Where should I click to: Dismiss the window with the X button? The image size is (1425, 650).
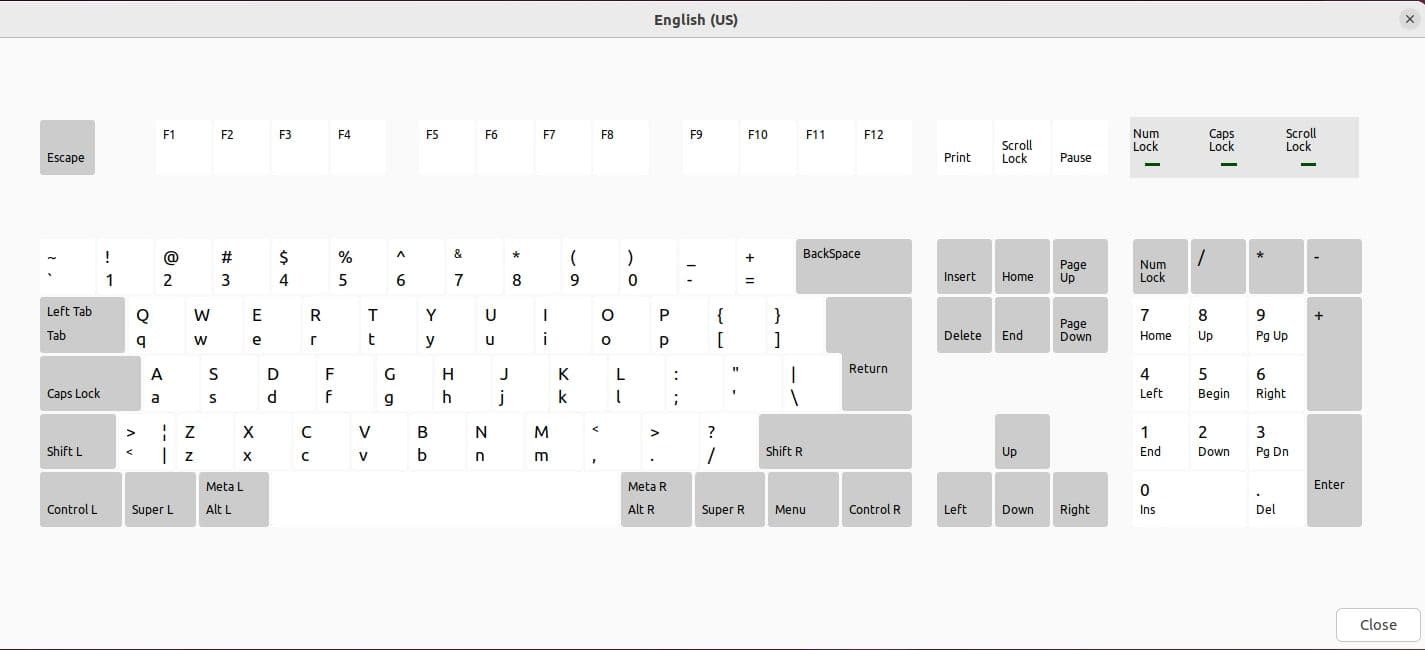(1410, 18)
